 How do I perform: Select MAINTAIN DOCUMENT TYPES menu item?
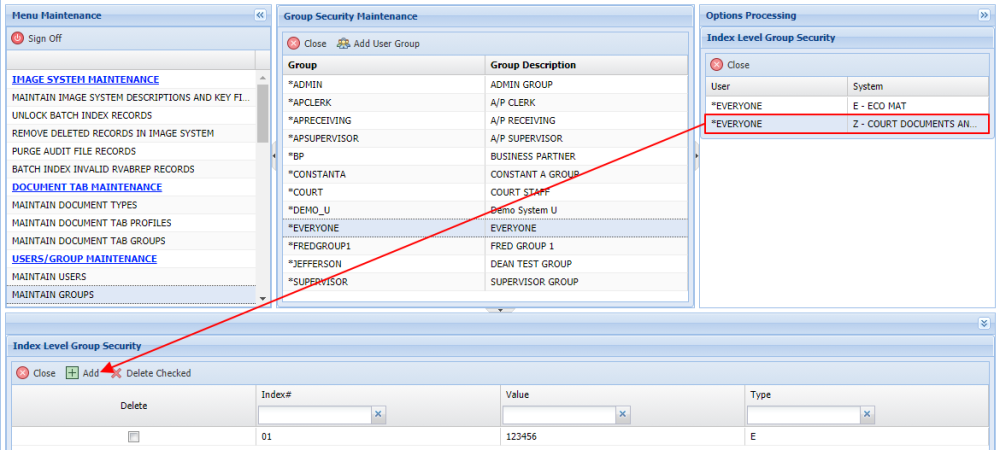click(x=131, y=205)
